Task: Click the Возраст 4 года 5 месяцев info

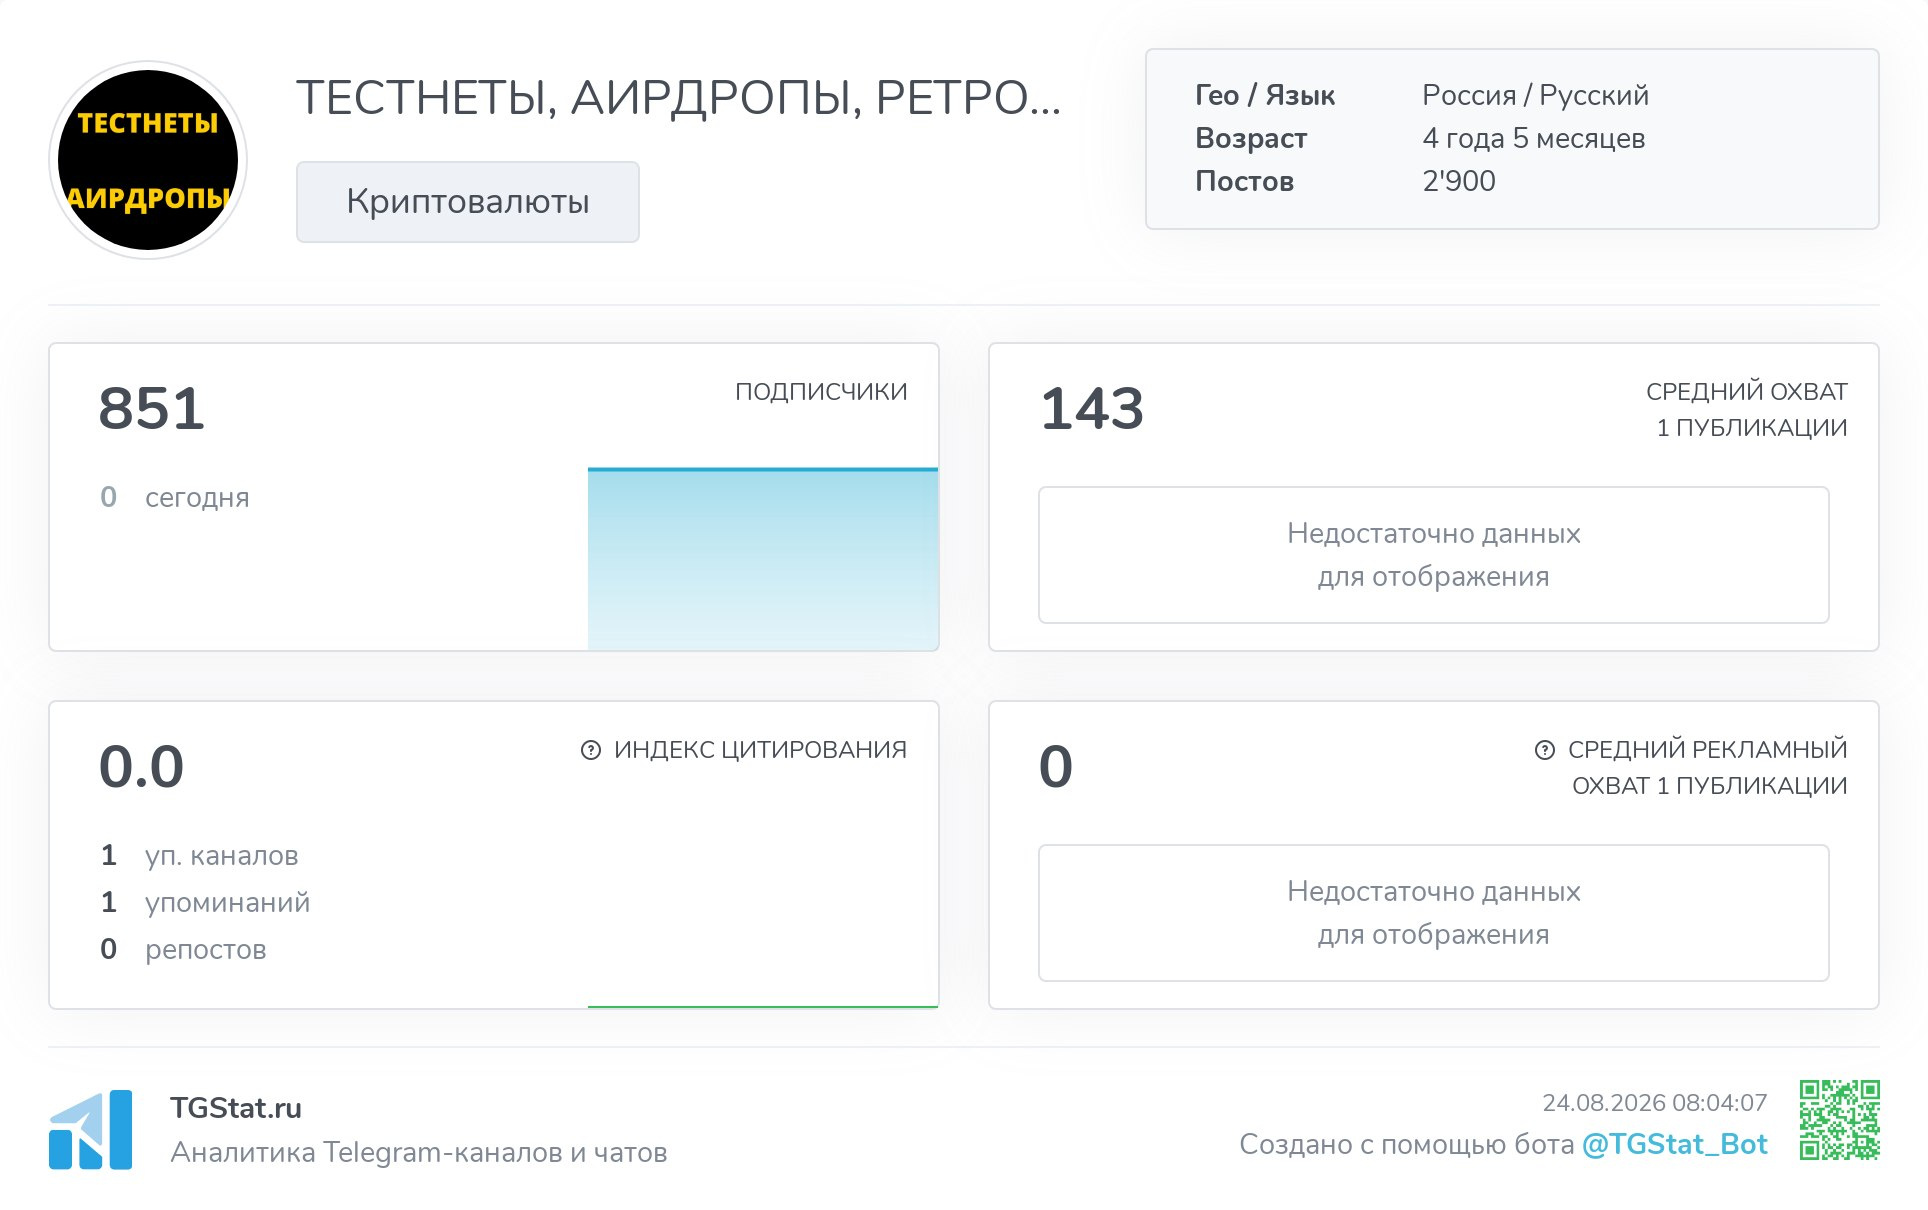Action: point(1420,138)
